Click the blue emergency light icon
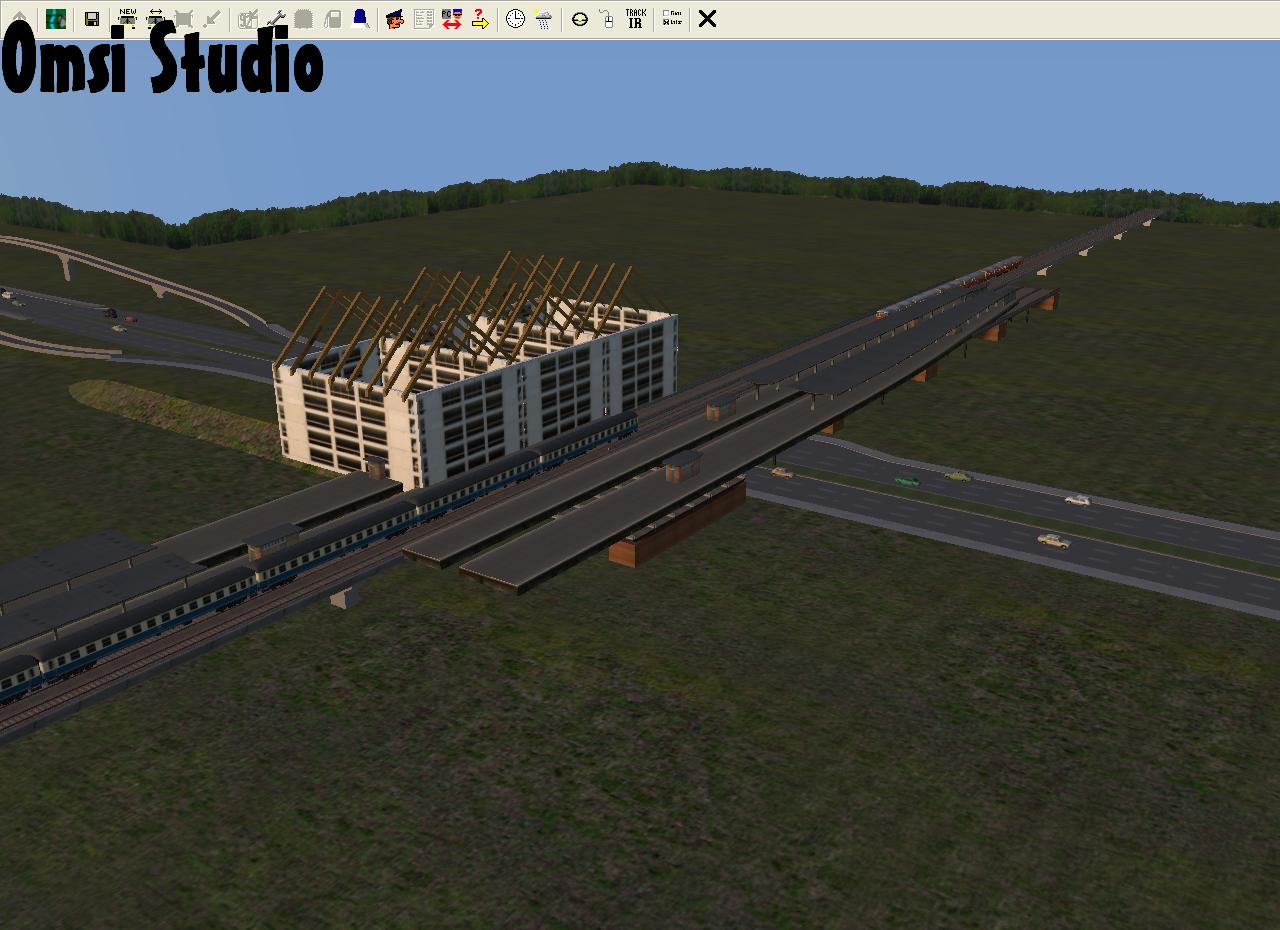 [x=360, y=19]
